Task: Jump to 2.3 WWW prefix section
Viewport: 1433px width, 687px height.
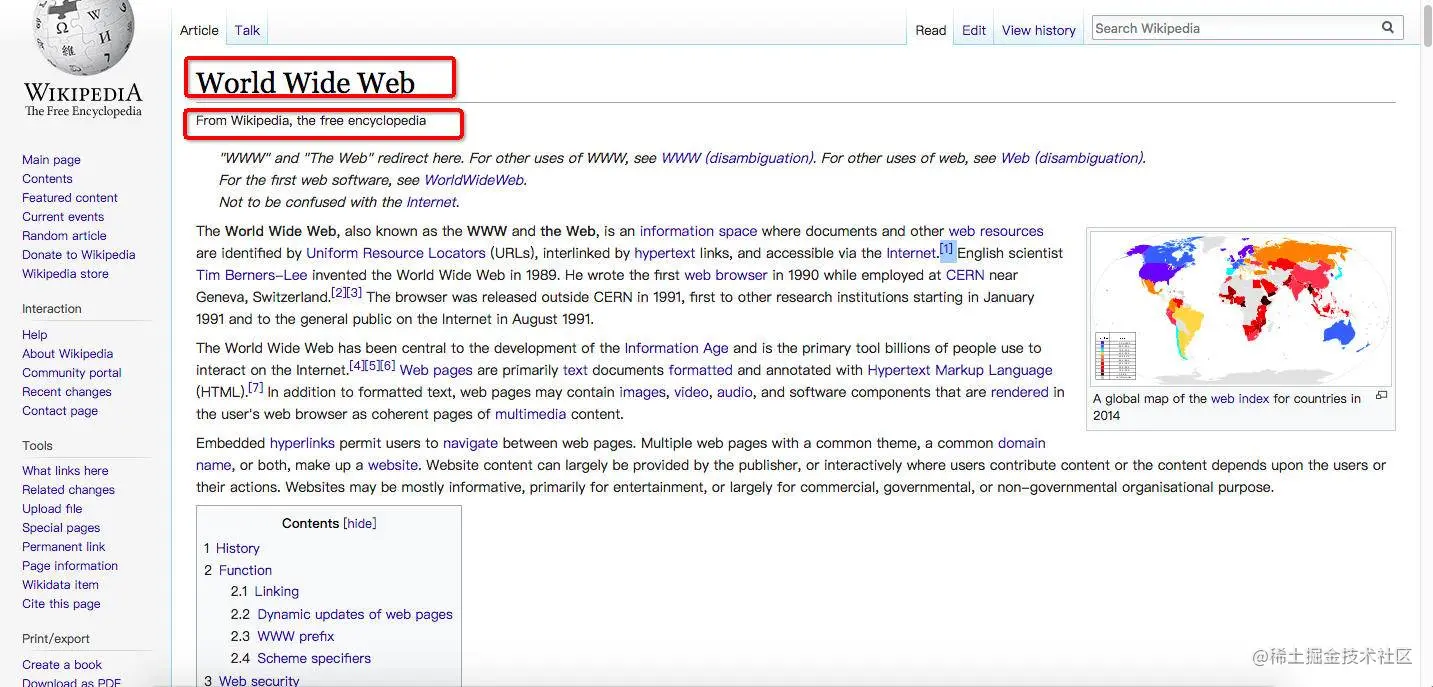Action: [283, 636]
